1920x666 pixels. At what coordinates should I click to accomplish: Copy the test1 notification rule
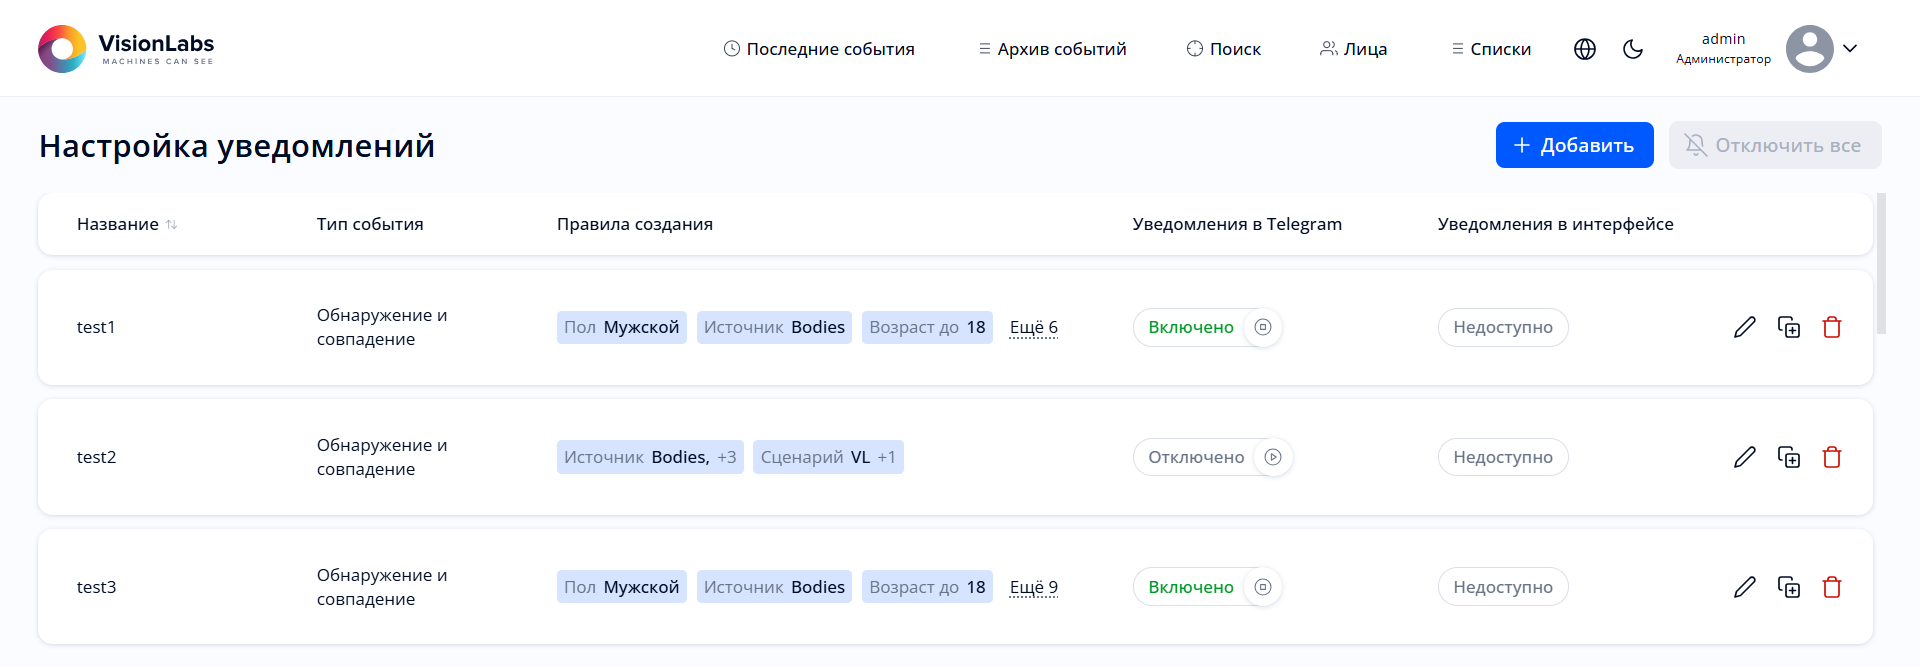1789,327
